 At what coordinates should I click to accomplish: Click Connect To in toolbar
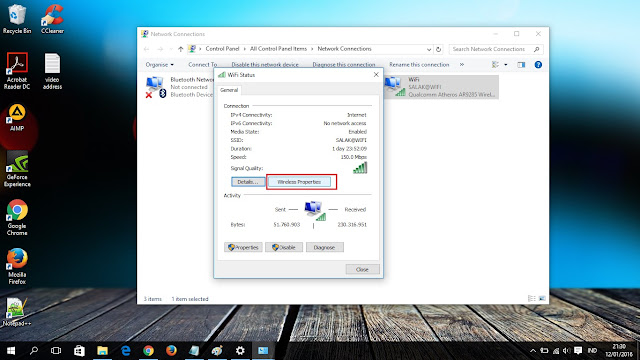coord(202,64)
